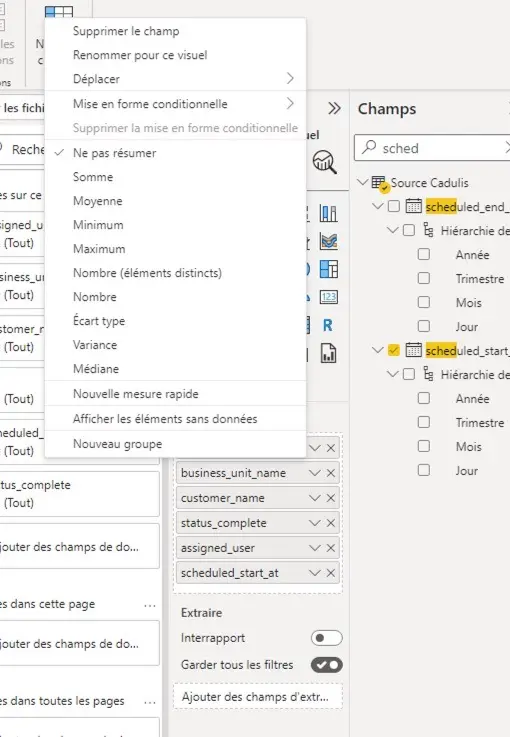Click Ajouter des champs d'extr... well
Screen dimensions: 510x737
pos(258,696)
